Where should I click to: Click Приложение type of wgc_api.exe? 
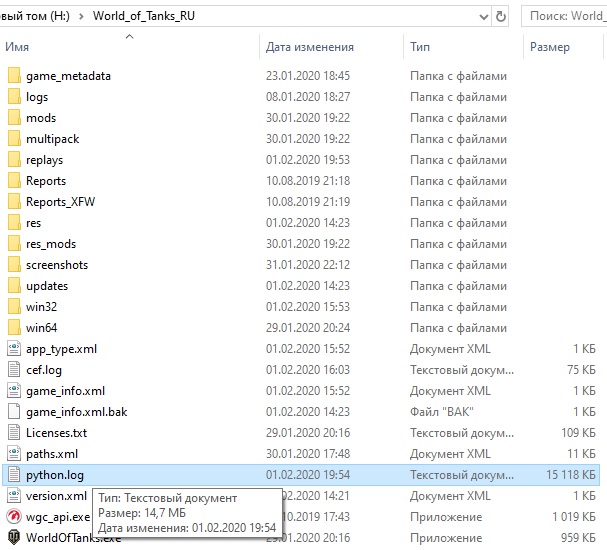point(446,516)
